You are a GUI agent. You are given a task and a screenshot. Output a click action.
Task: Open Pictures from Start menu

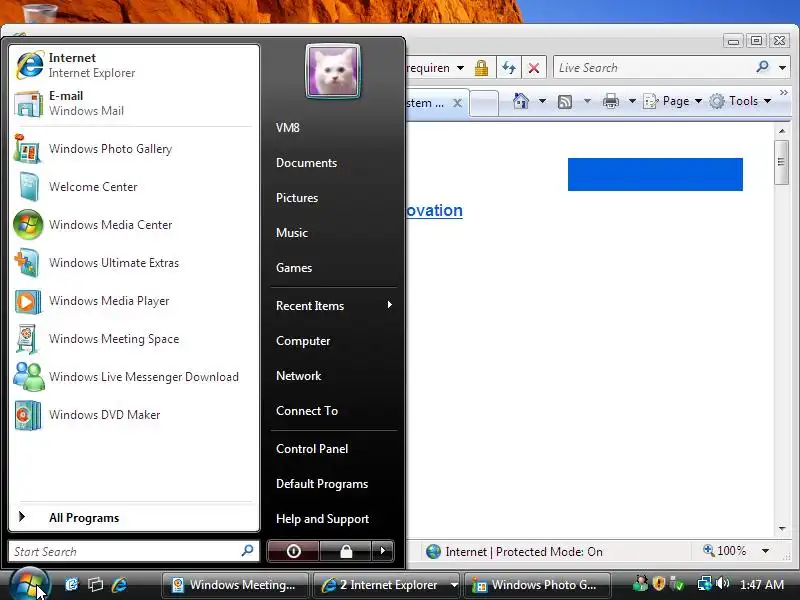coord(297,197)
